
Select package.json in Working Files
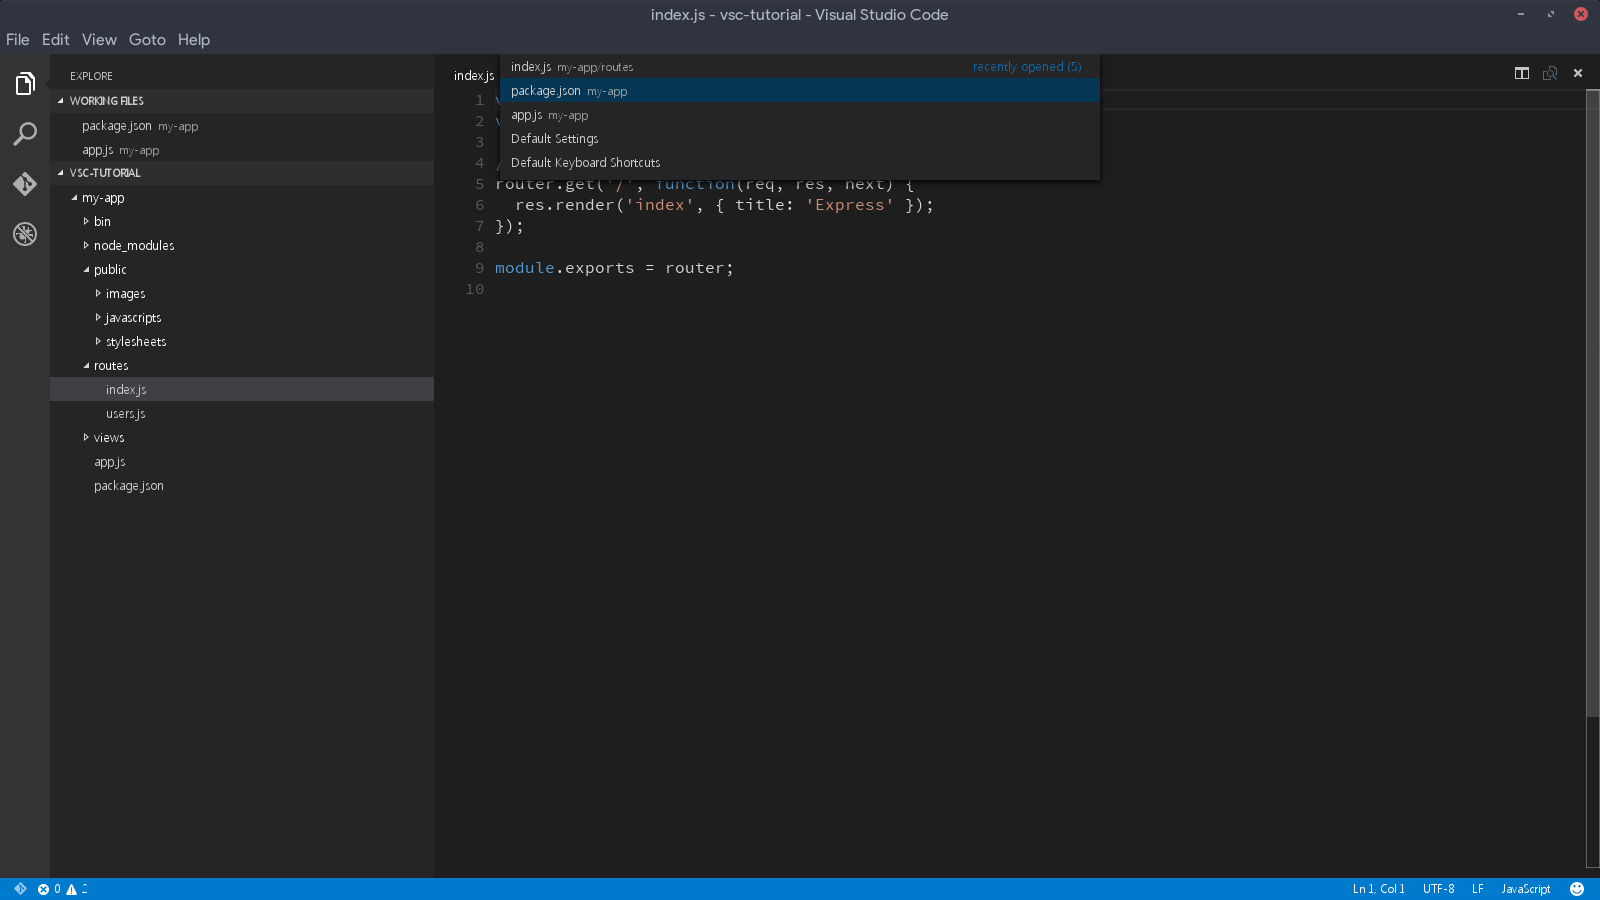(242, 126)
